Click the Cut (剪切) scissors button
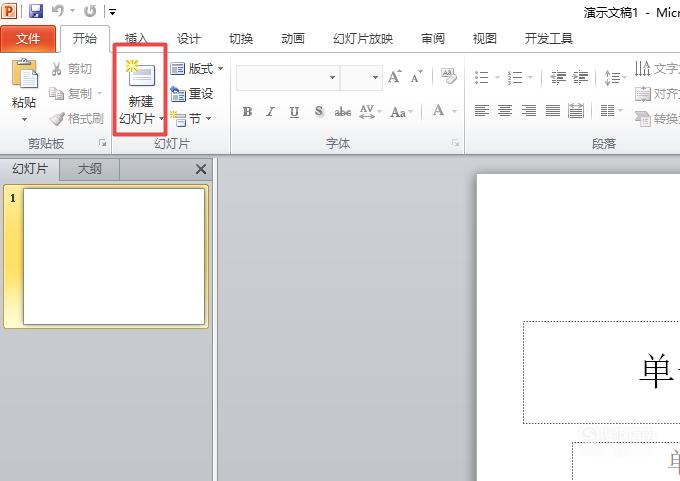This screenshot has height=481, width=680. [72, 69]
